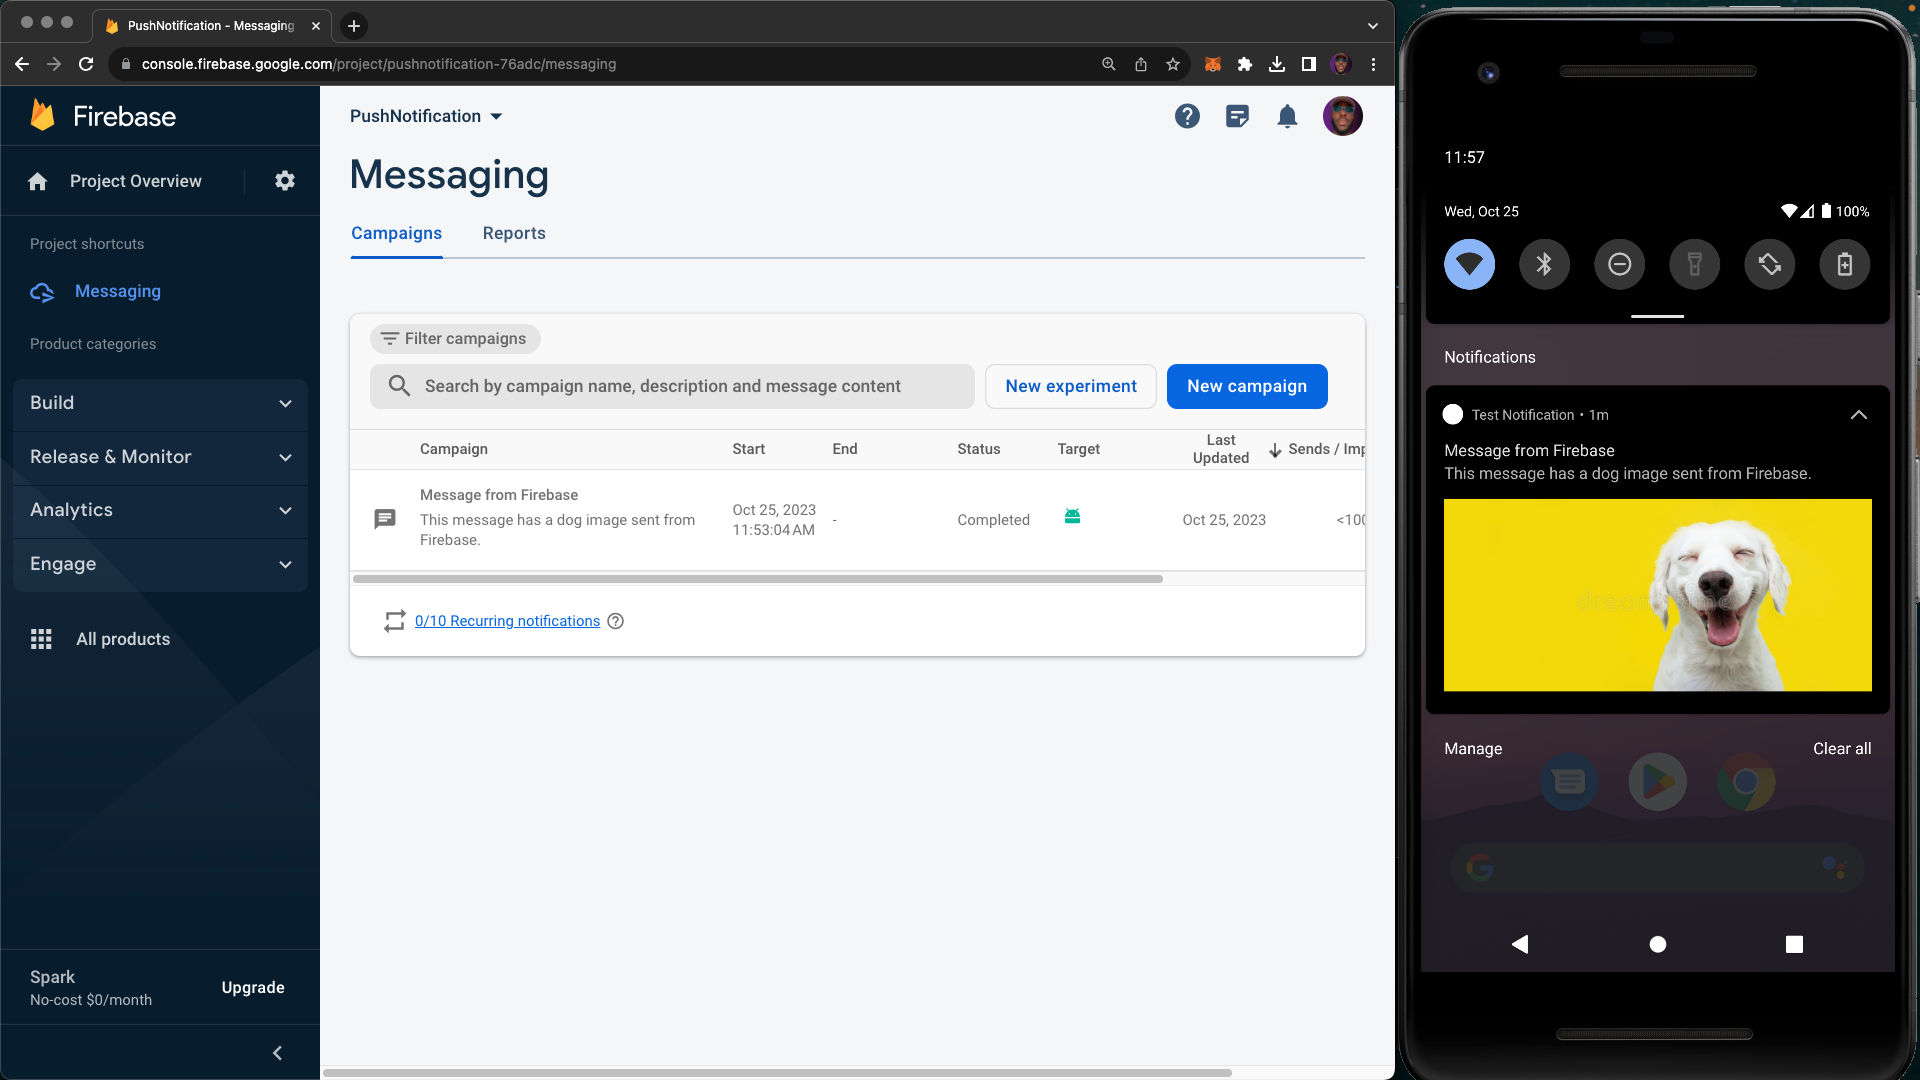The height and width of the screenshot is (1080, 1920).
Task: Click the Android target icon
Action: pyautogui.click(x=1072, y=517)
